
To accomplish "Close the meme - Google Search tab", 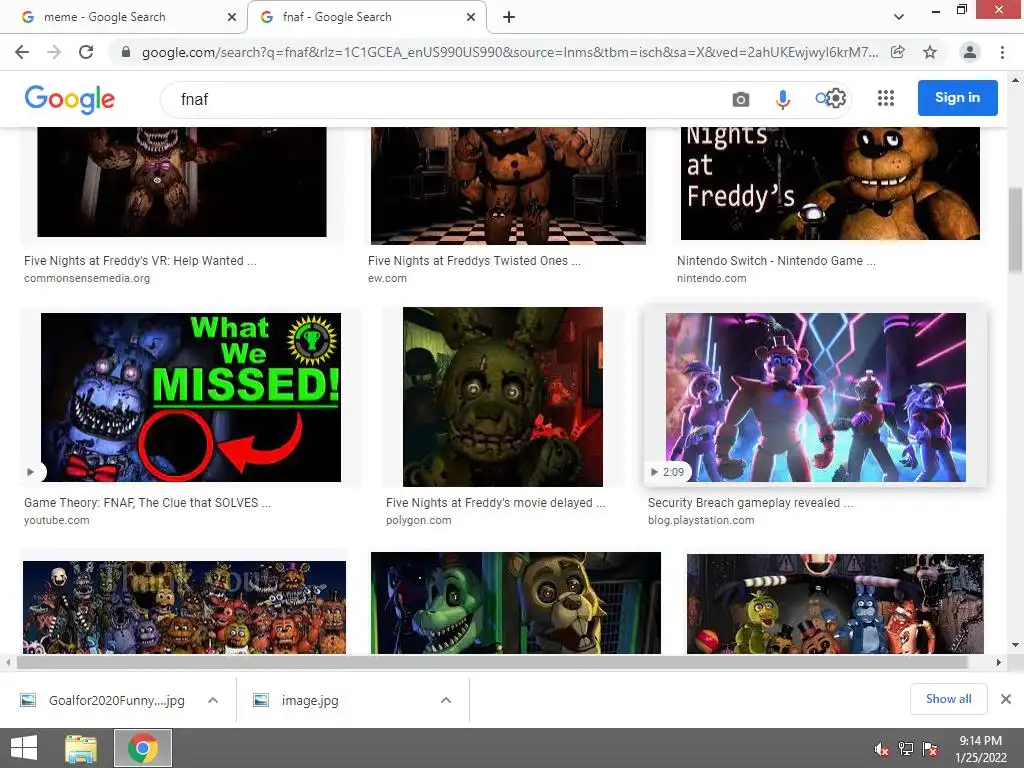I will point(232,17).
